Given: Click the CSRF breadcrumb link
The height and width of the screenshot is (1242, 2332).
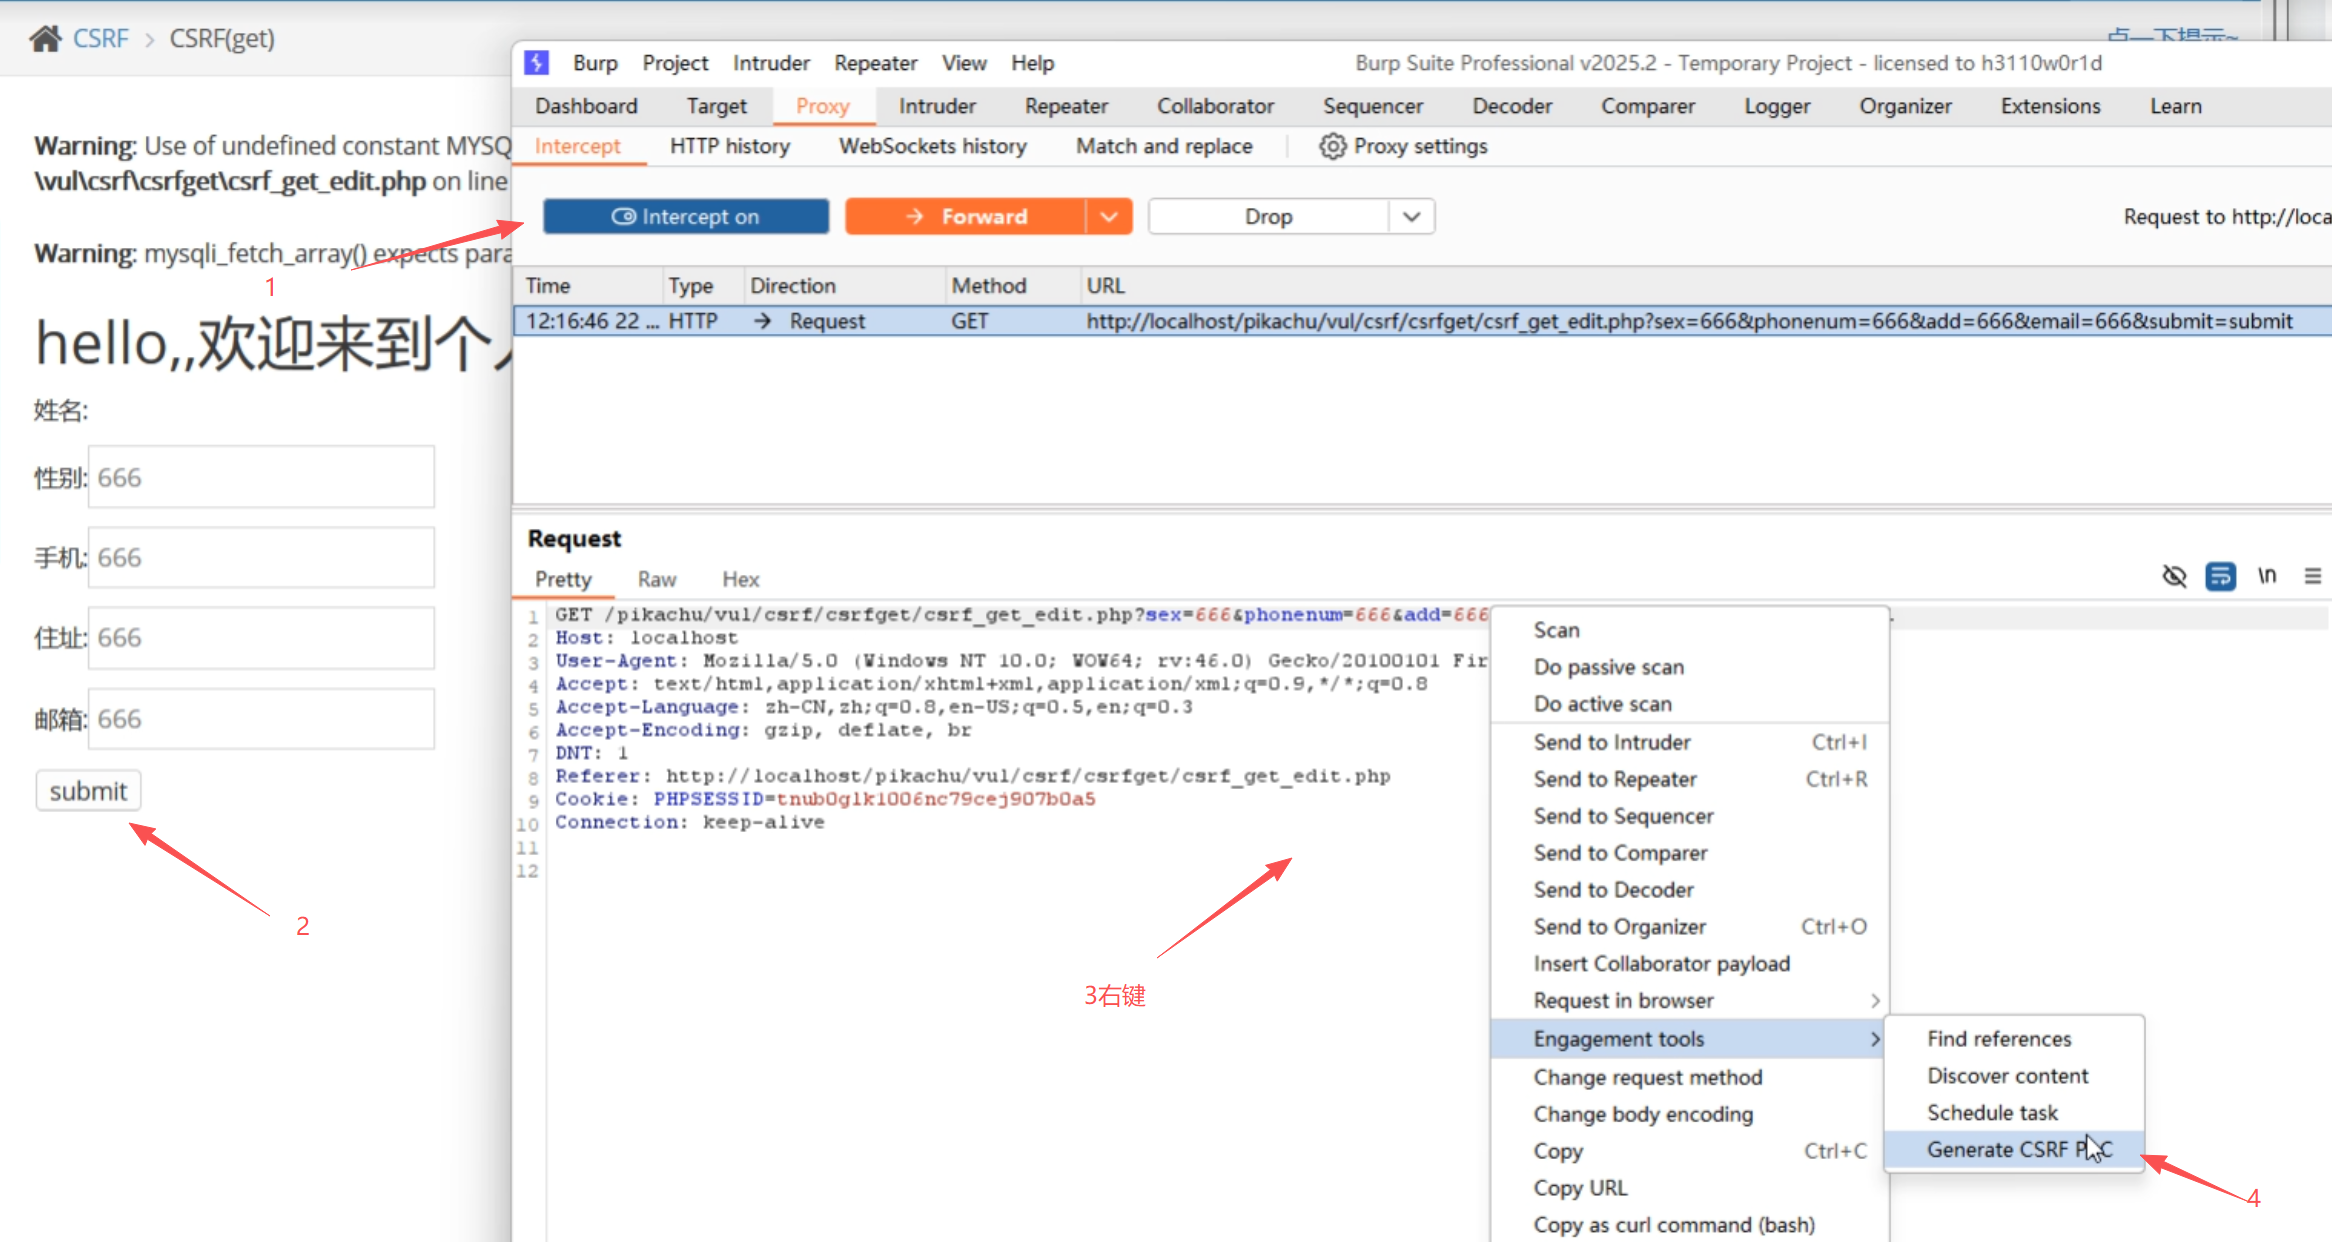Looking at the screenshot, I should pos(100,39).
